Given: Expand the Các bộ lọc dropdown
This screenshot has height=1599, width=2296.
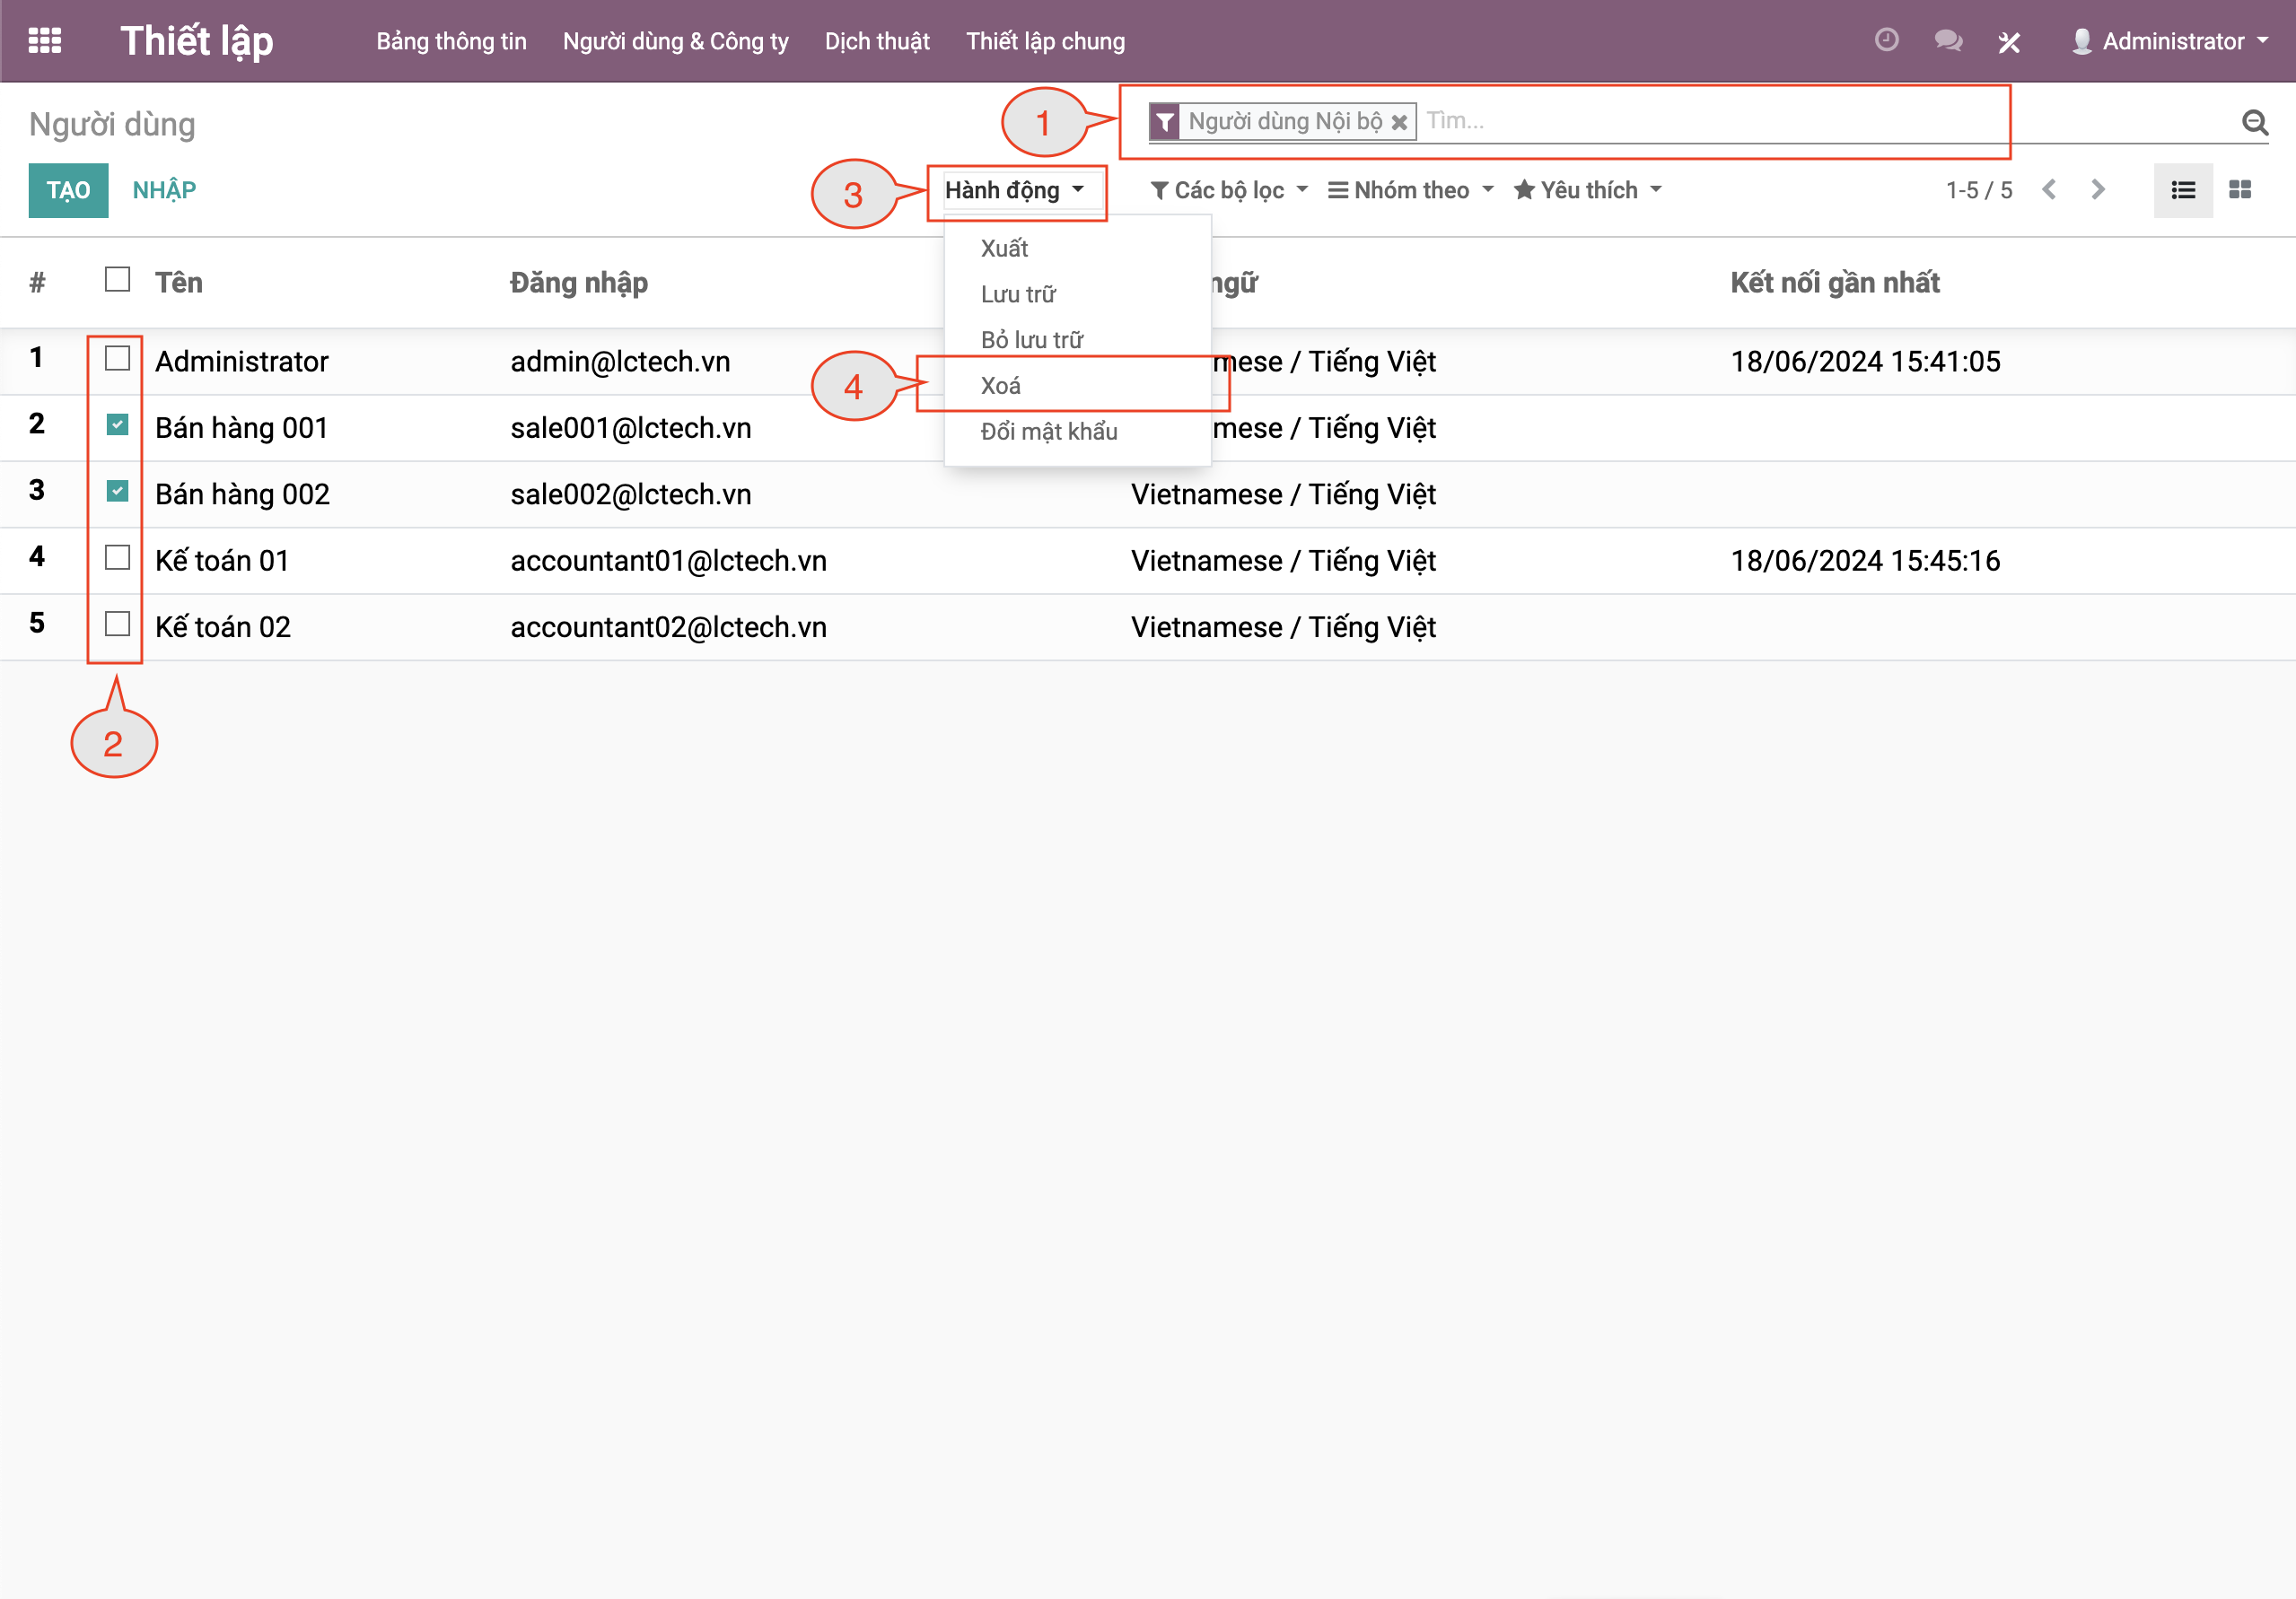Looking at the screenshot, I should tap(1229, 190).
